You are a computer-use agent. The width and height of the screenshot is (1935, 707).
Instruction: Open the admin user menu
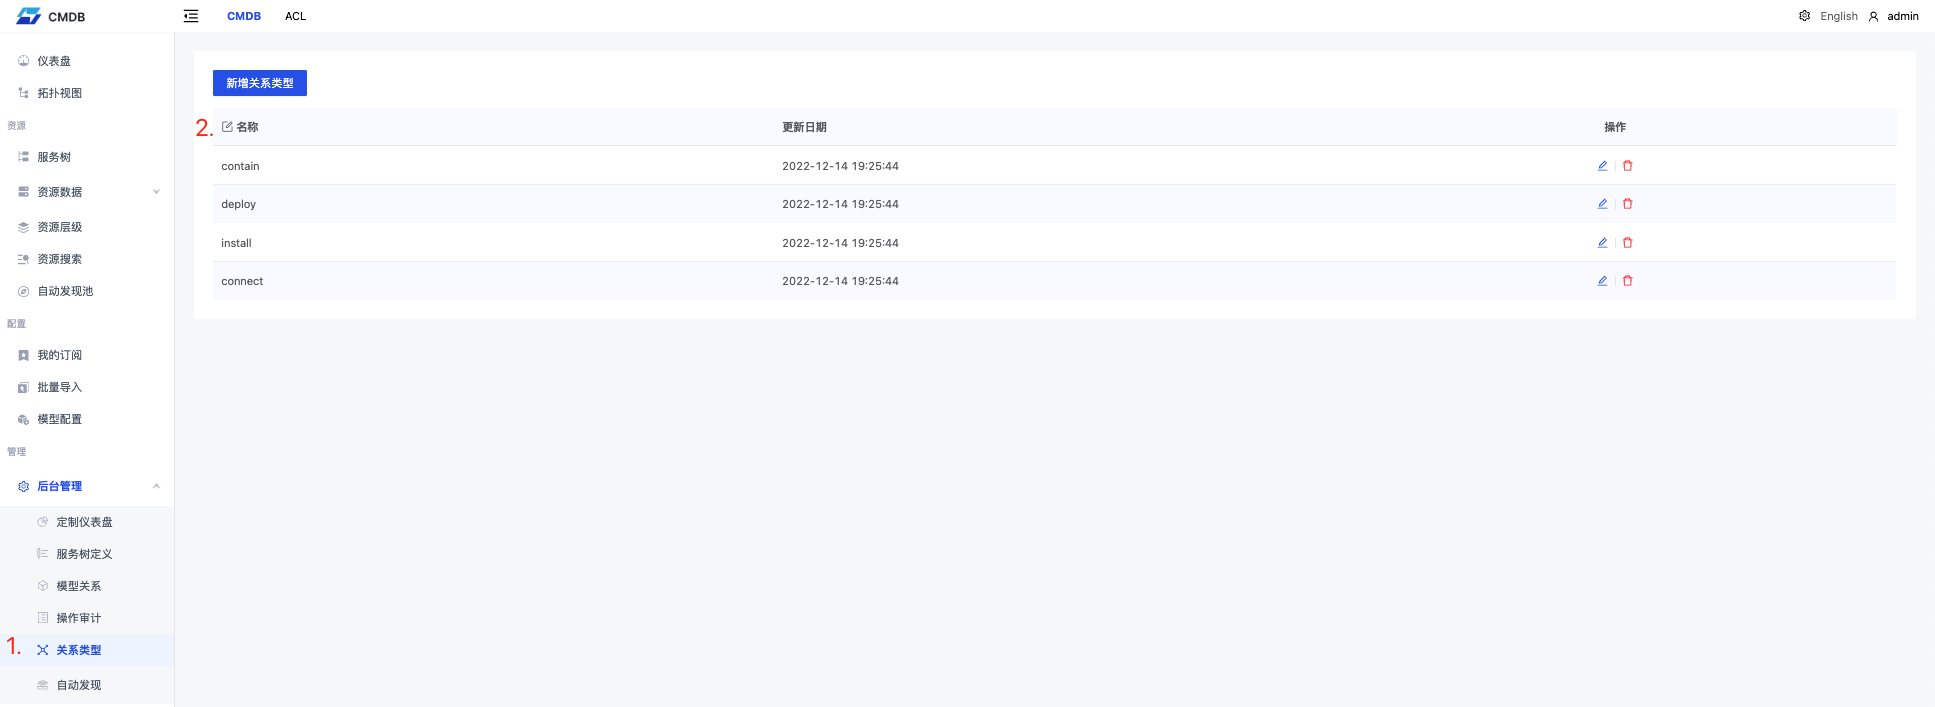point(1893,16)
